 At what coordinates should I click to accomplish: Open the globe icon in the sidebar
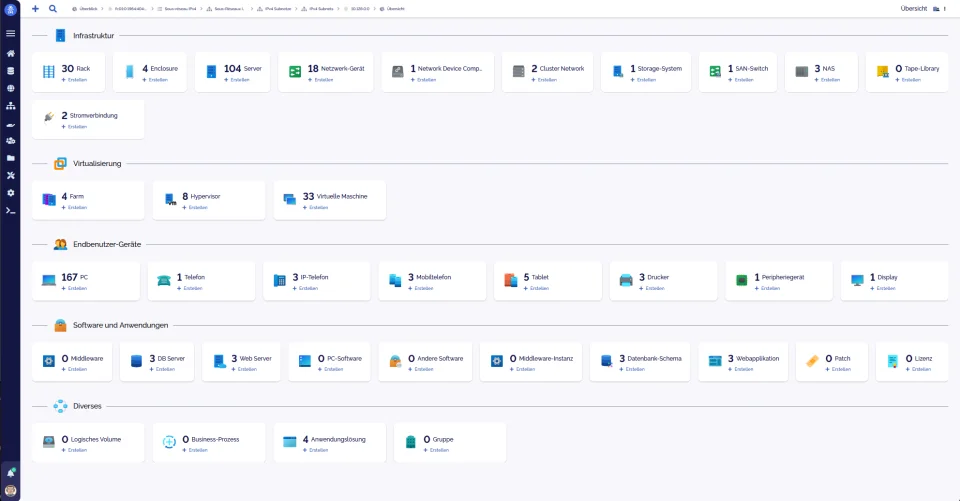(x=10, y=88)
